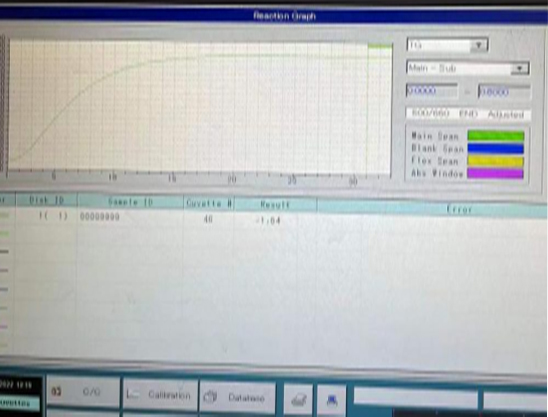Open the Calibration screen

click(160, 395)
